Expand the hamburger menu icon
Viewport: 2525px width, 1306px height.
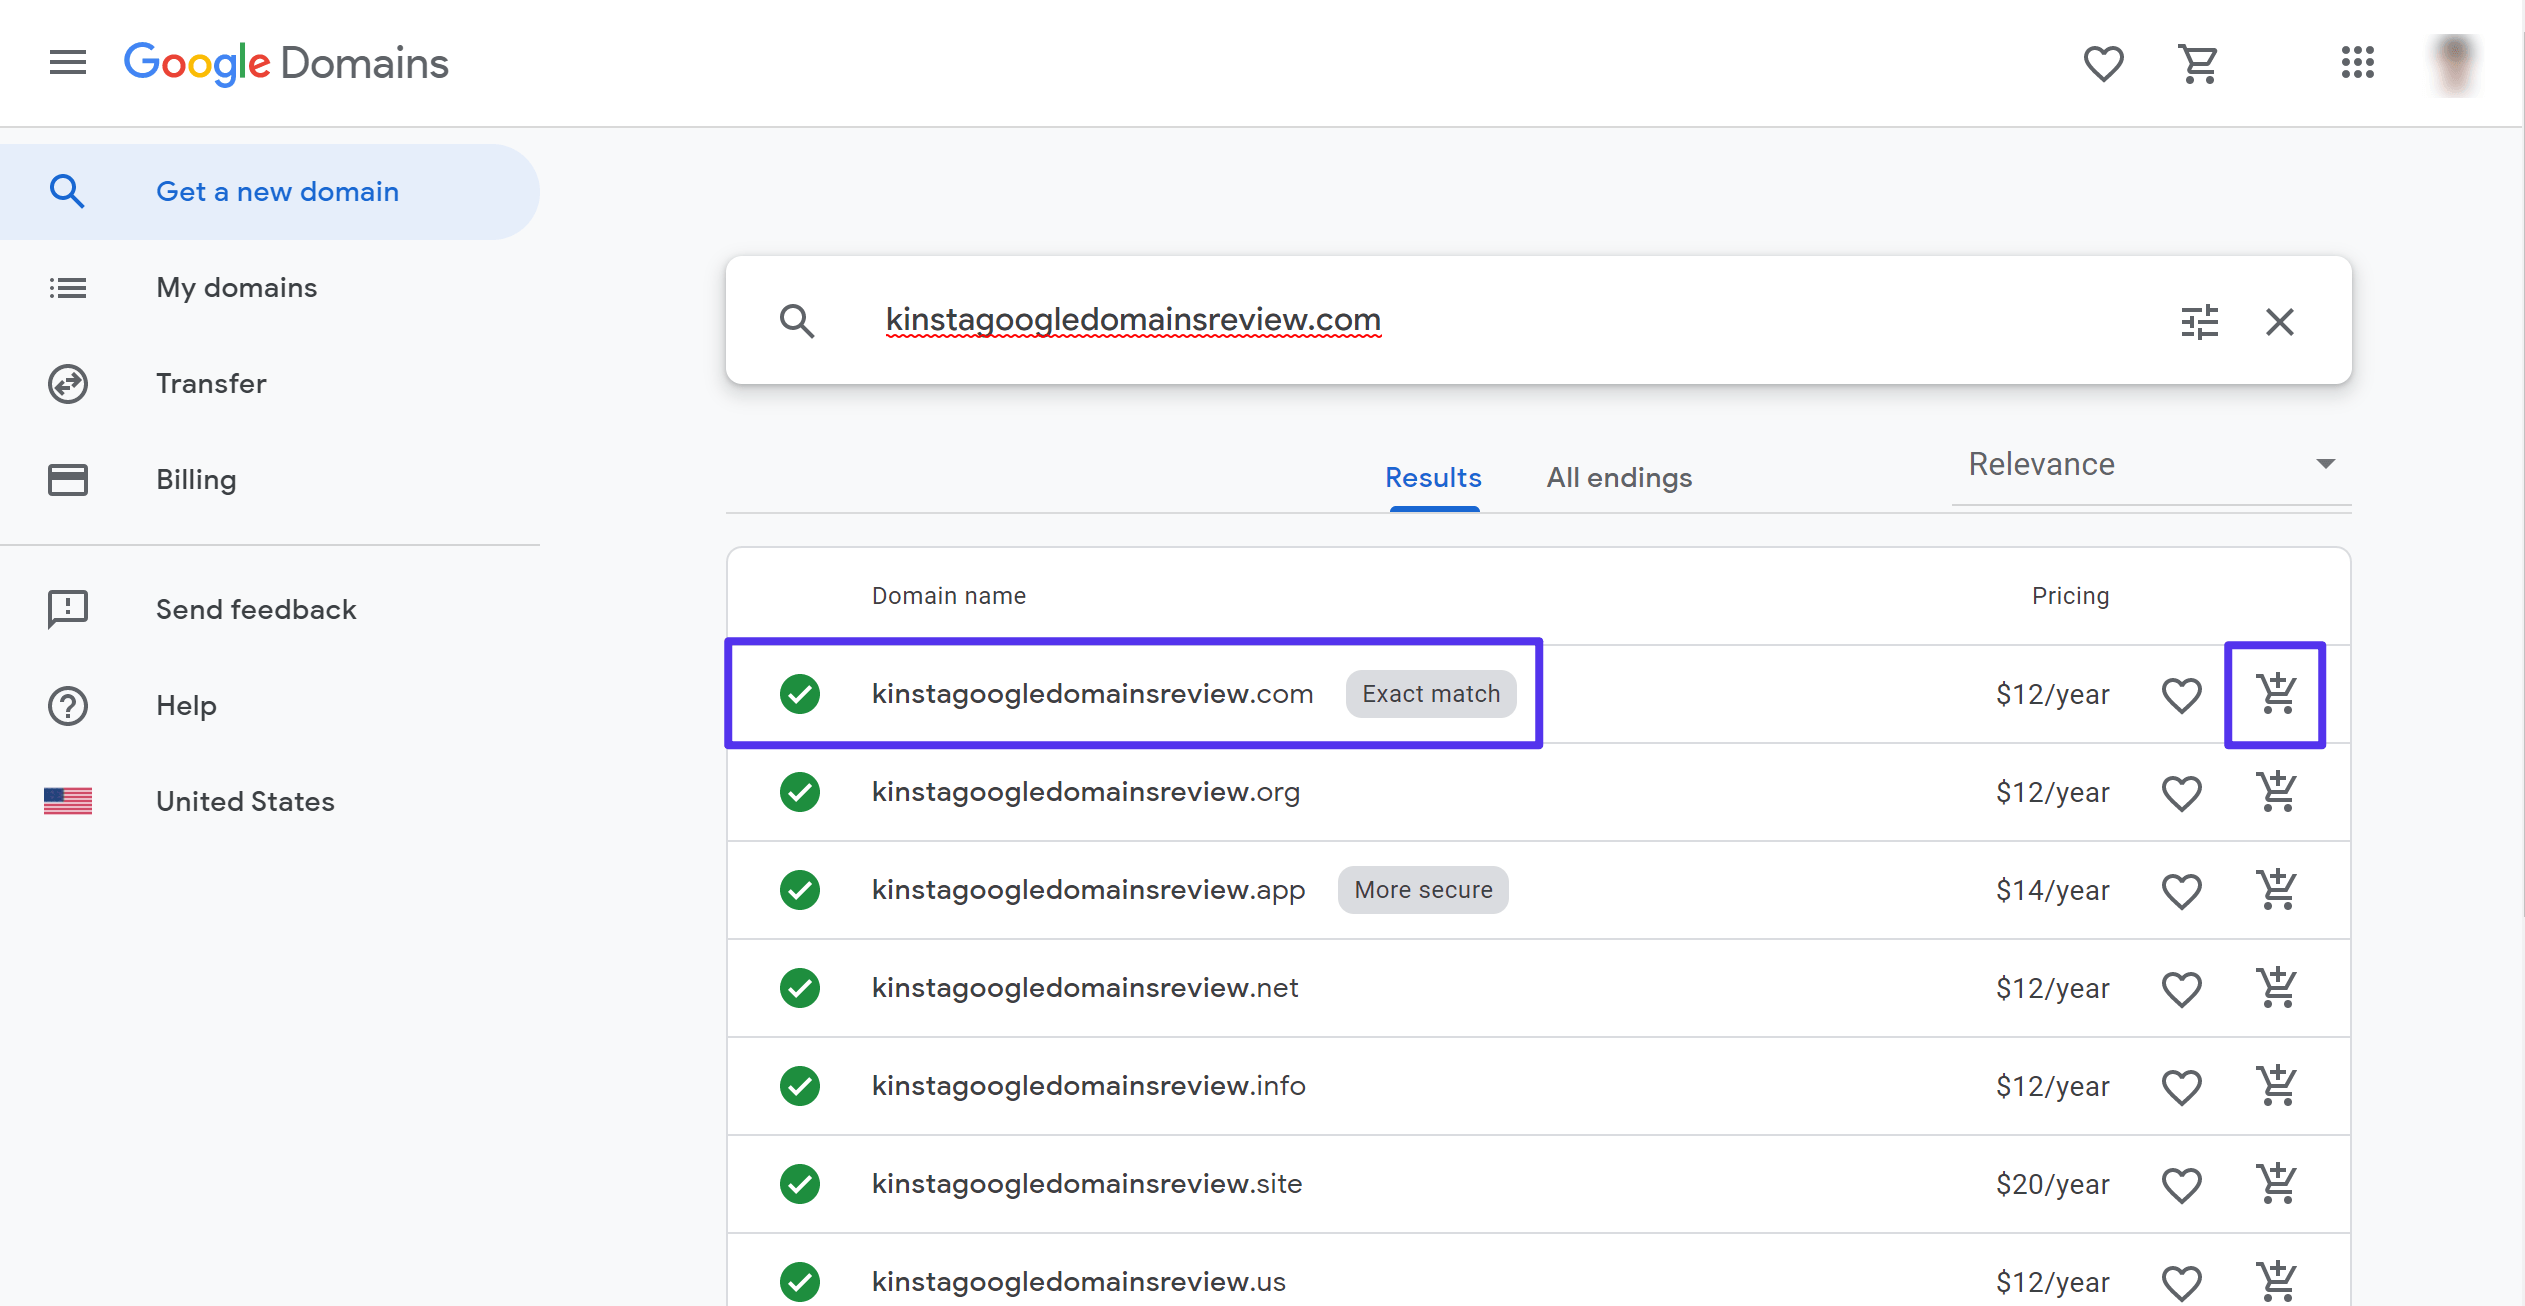click(67, 62)
